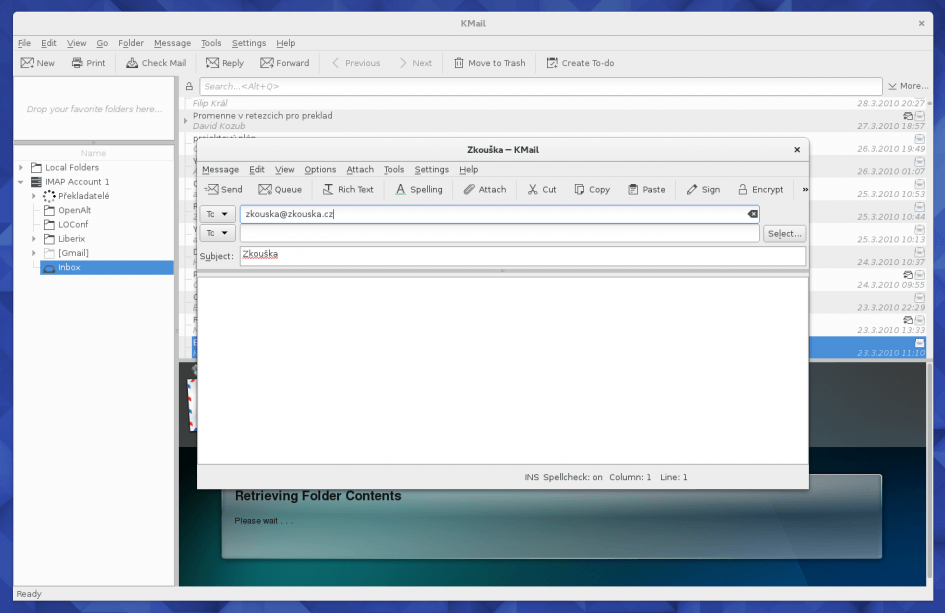Screen dimensions: 945x613
Task: Open the Help menu in composer
Action: pyautogui.click(x=468, y=169)
